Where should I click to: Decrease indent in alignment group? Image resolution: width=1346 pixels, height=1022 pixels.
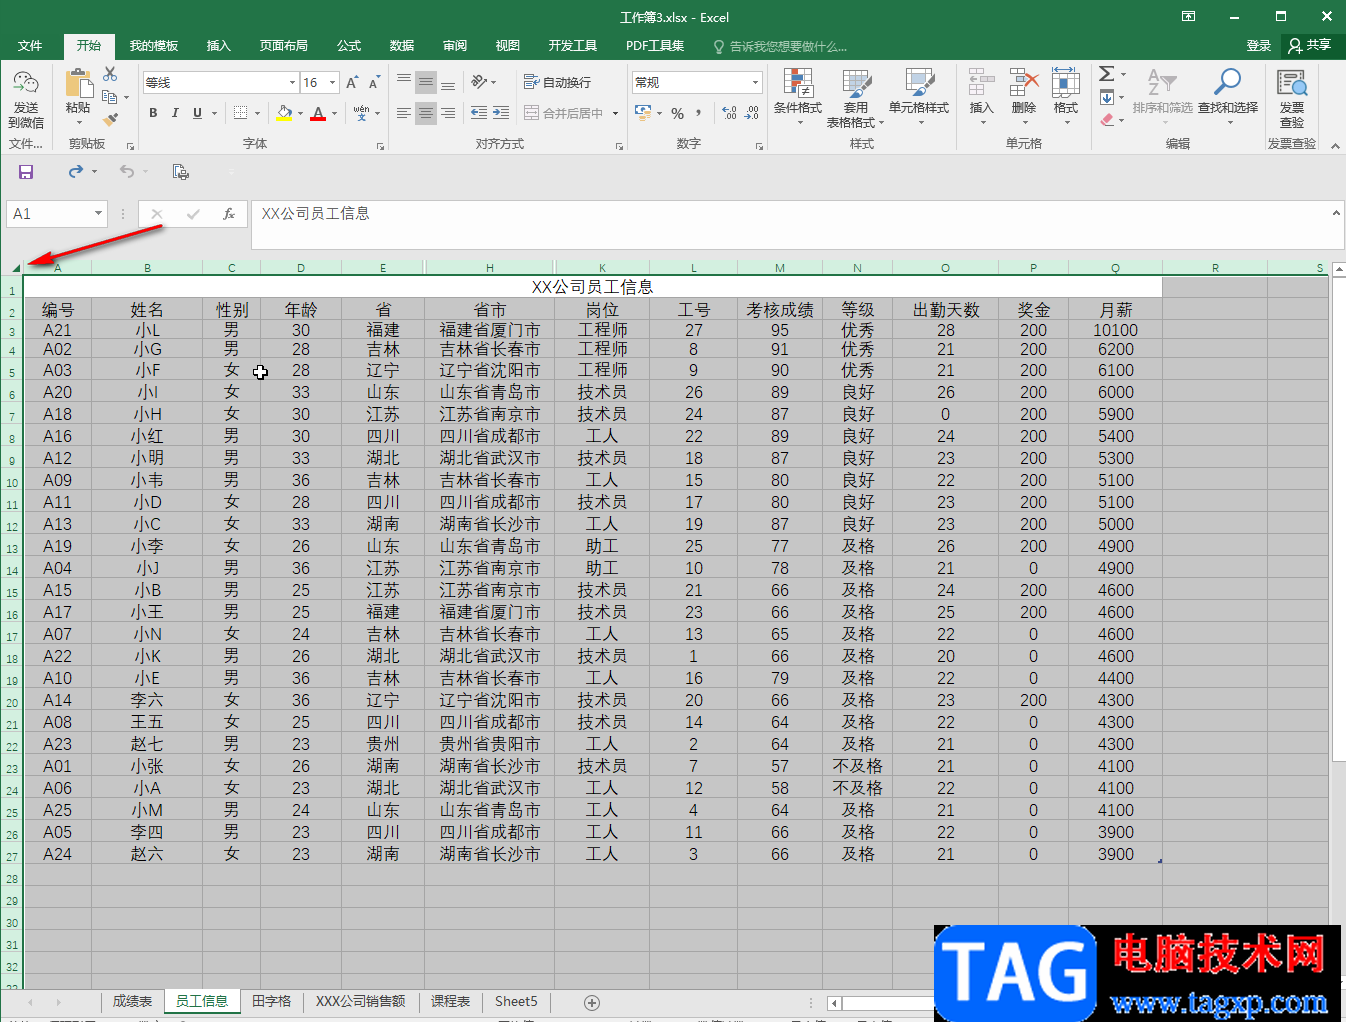479,113
